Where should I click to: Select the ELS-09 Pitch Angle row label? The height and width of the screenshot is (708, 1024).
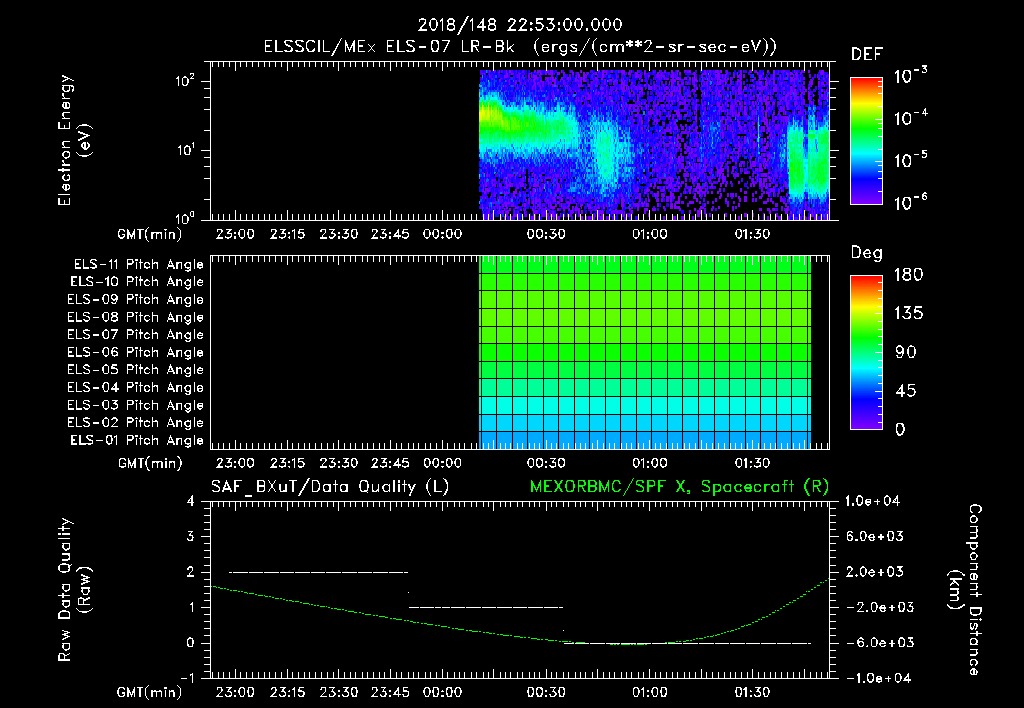click(135, 300)
